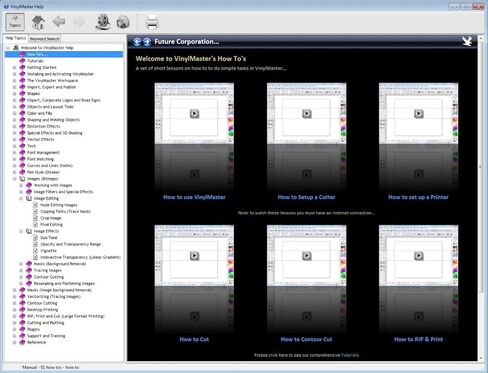488x373 pixels.
Task: Open the film reel videos icon
Action: click(103, 22)
